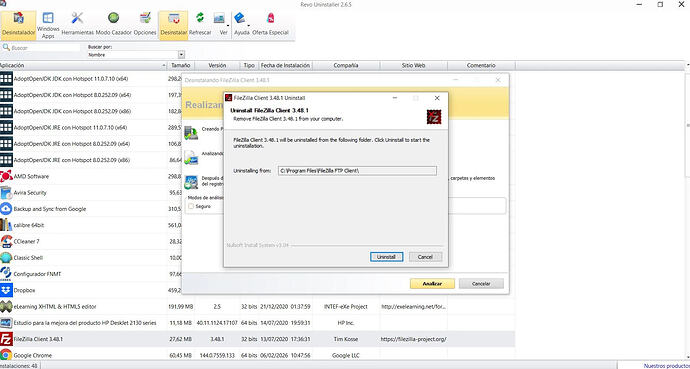This screenshot has height=369, width=690.
Task: Sort by the Aplicación column header
Action: tap(83, 65)
